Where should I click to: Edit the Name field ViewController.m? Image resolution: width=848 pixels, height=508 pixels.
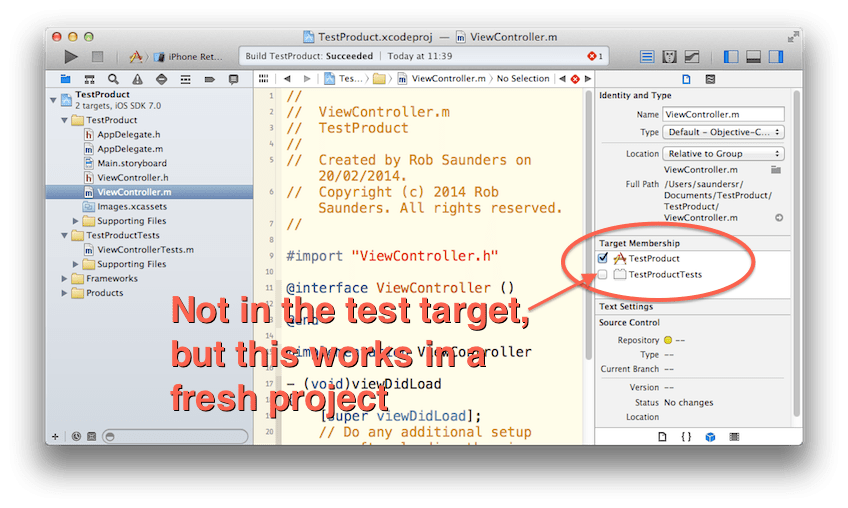pos(724,114)
